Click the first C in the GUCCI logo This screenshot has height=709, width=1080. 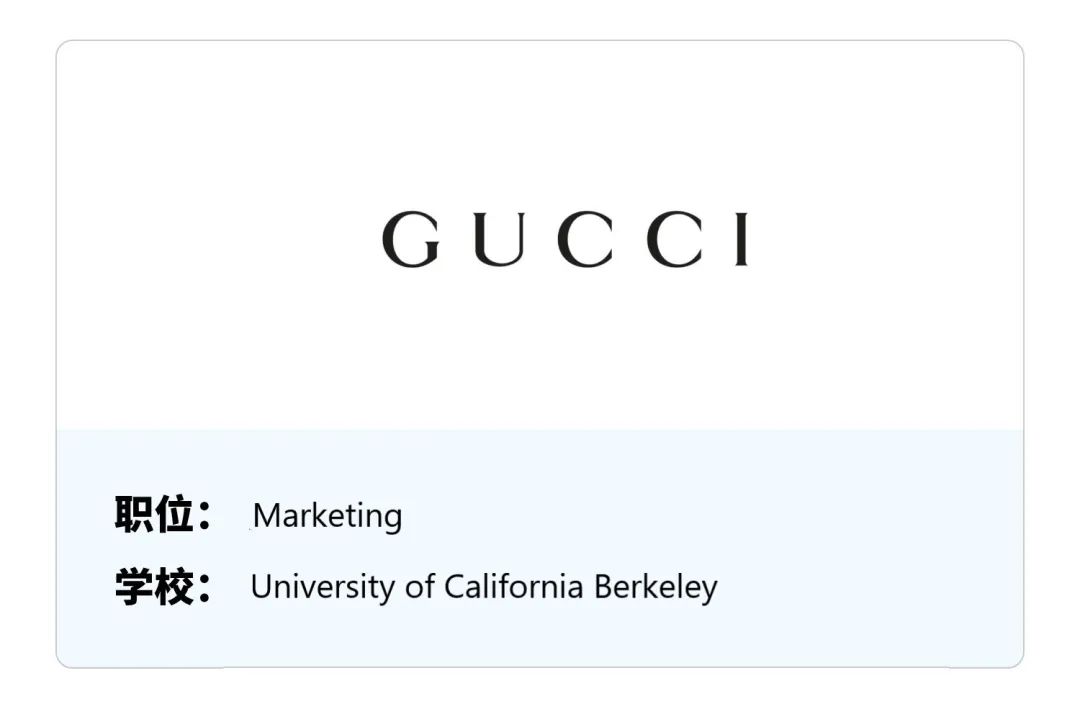pos(585,239)
